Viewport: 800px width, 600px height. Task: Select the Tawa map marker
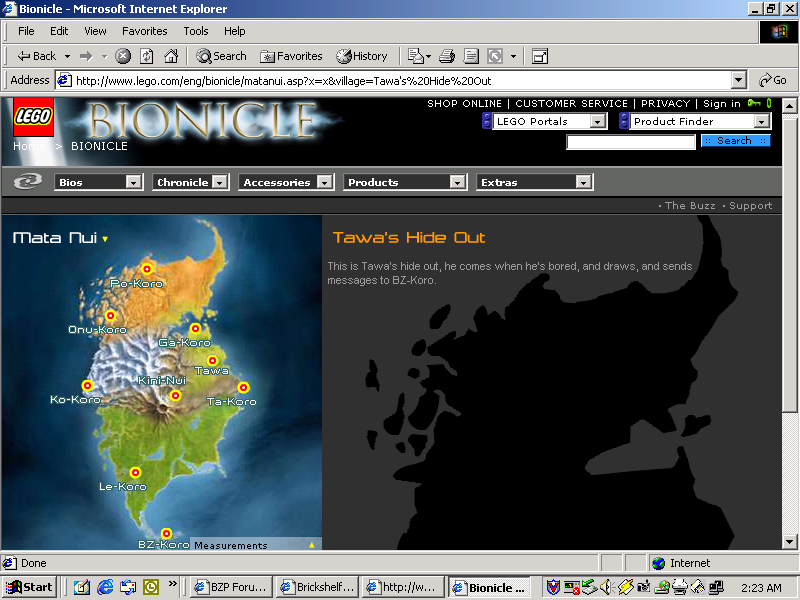point(212,361)
